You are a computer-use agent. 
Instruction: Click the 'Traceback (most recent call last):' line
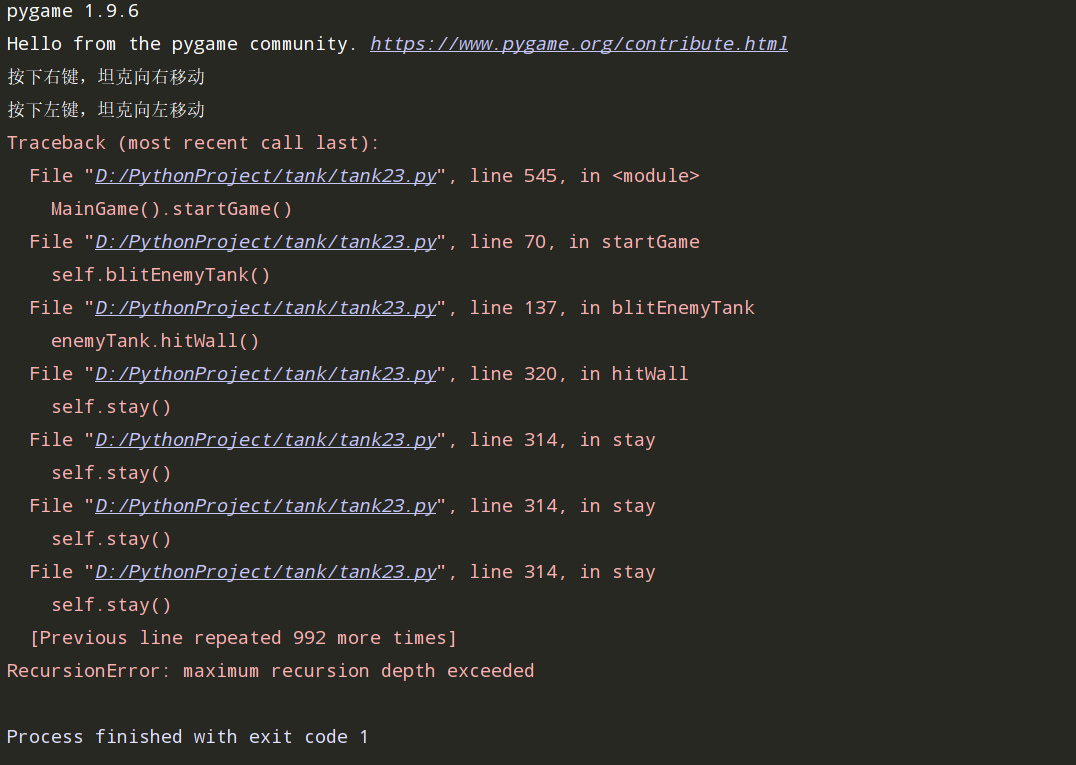193,143
